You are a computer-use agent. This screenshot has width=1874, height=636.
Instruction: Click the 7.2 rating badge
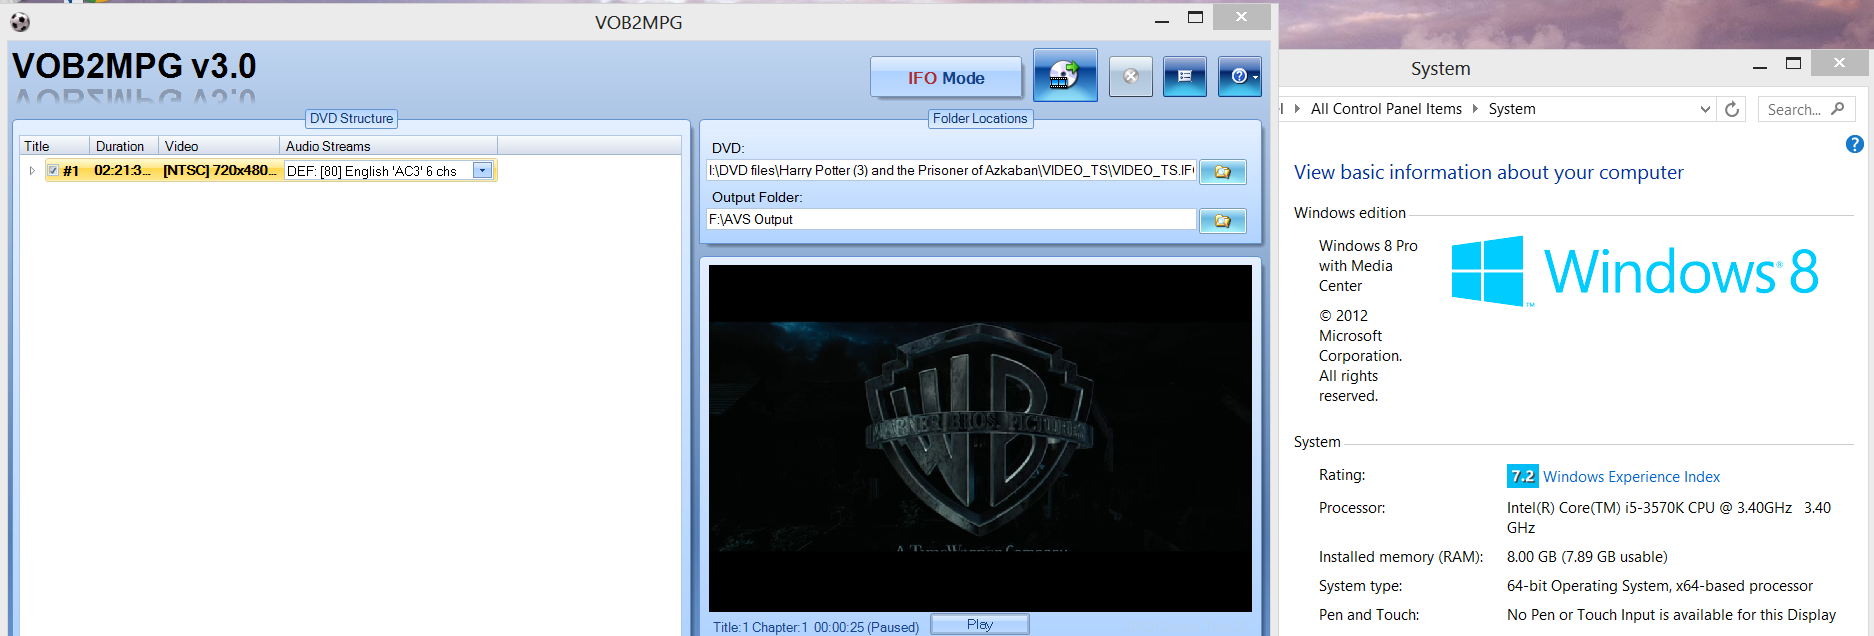coord(1523,476)
